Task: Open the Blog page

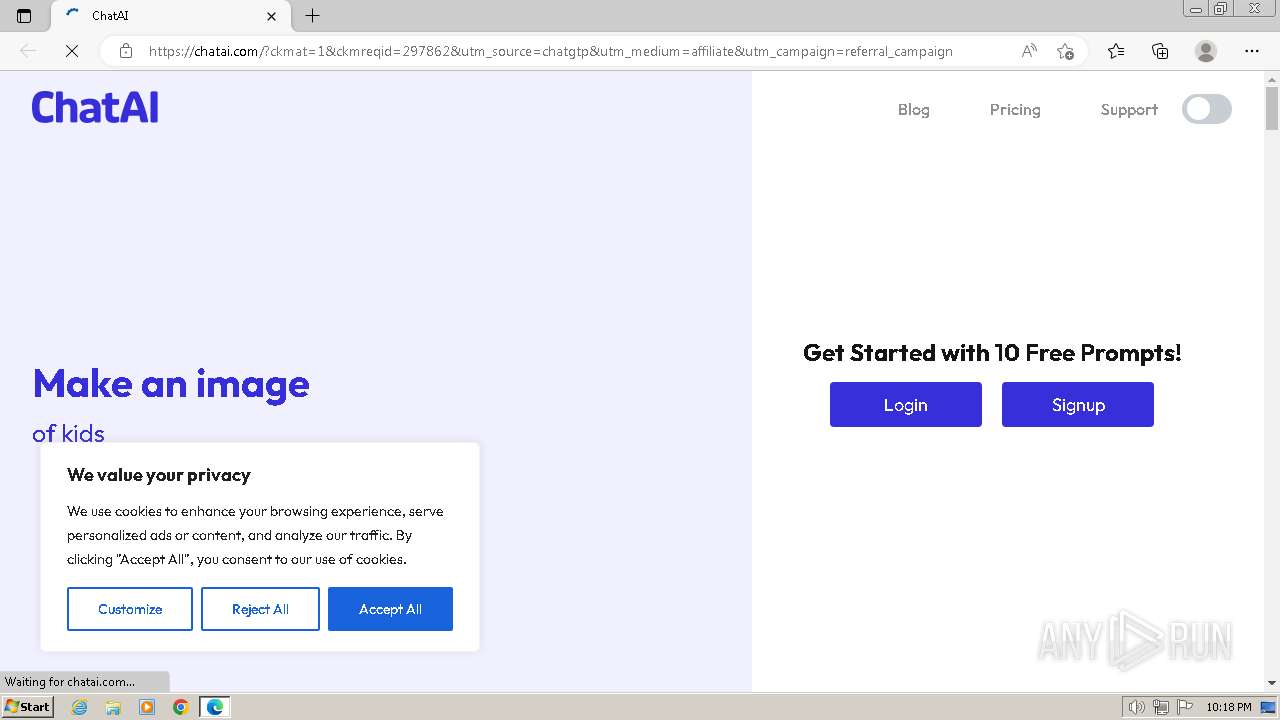Action: [913, 110]
